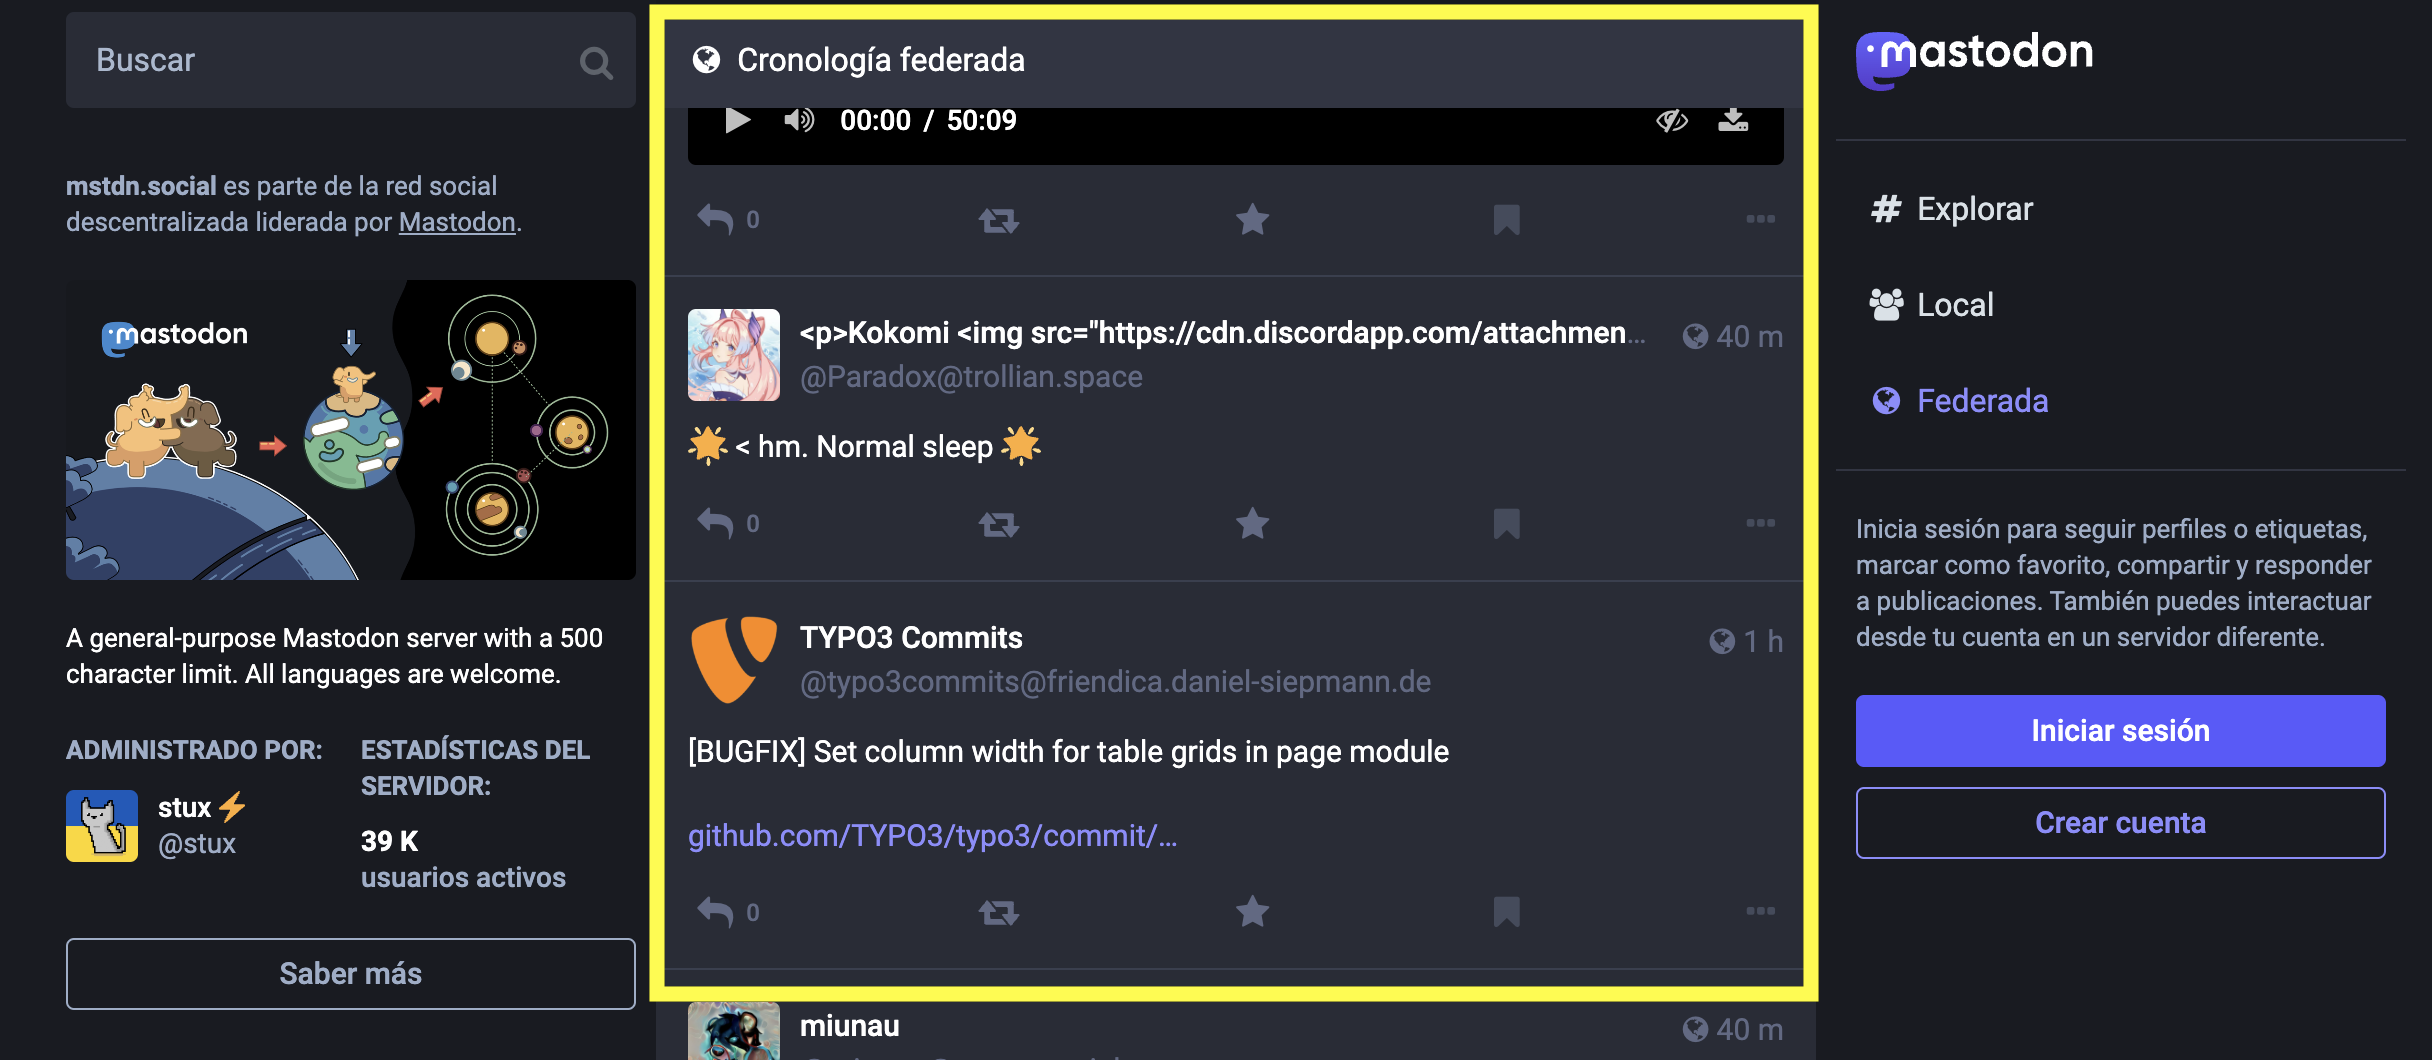
Task: Select the Federada timeline
Action: click(x=1960, y=401)
